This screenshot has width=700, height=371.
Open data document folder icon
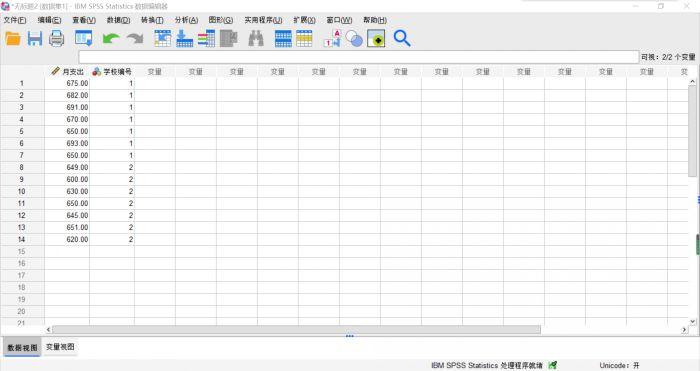click(13, 38)
